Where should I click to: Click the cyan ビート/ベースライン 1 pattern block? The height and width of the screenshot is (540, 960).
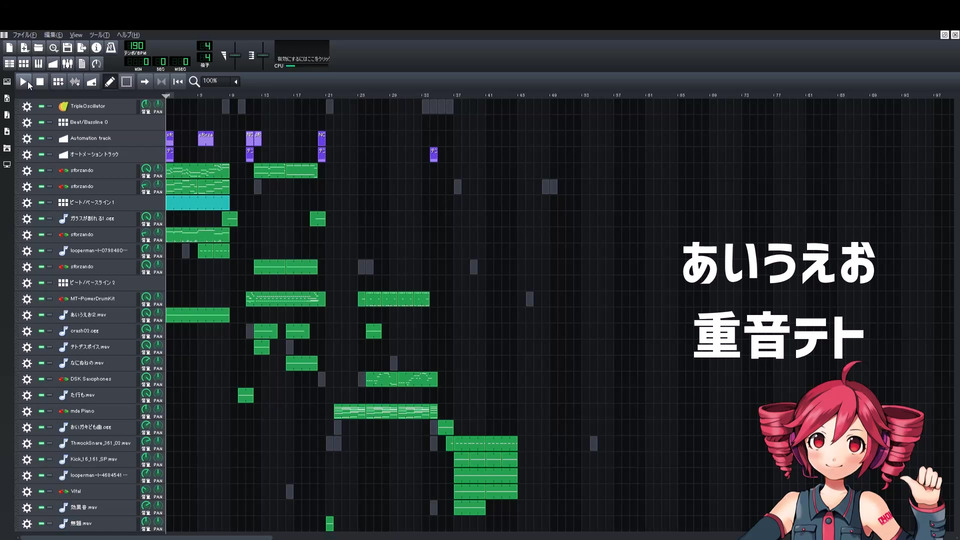point(198,203)
